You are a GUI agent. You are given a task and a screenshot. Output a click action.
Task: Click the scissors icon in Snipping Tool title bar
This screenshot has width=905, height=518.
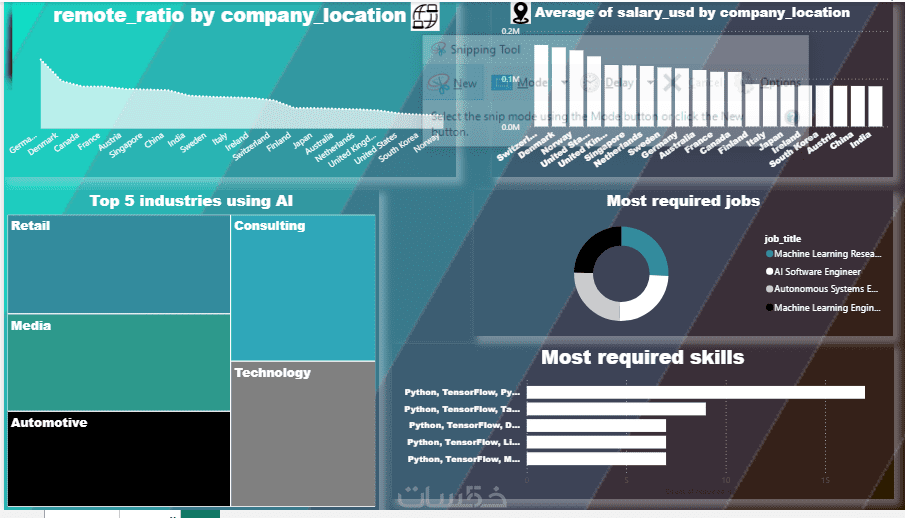[439, 49]
